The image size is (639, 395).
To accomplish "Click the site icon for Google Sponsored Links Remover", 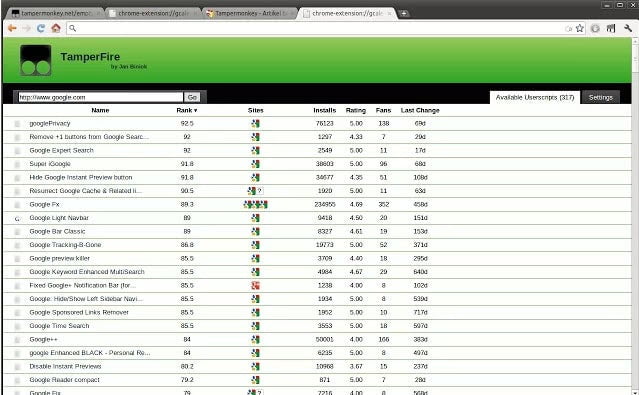I will (255, 312).
